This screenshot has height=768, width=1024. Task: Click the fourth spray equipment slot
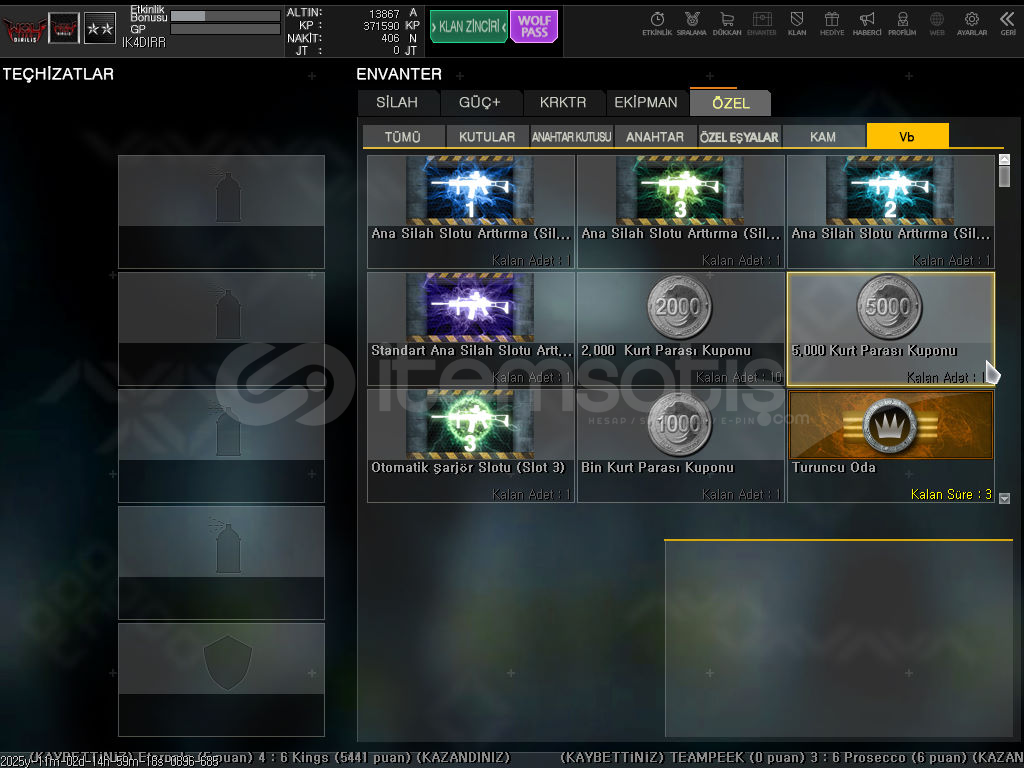(x=221, y=562)
